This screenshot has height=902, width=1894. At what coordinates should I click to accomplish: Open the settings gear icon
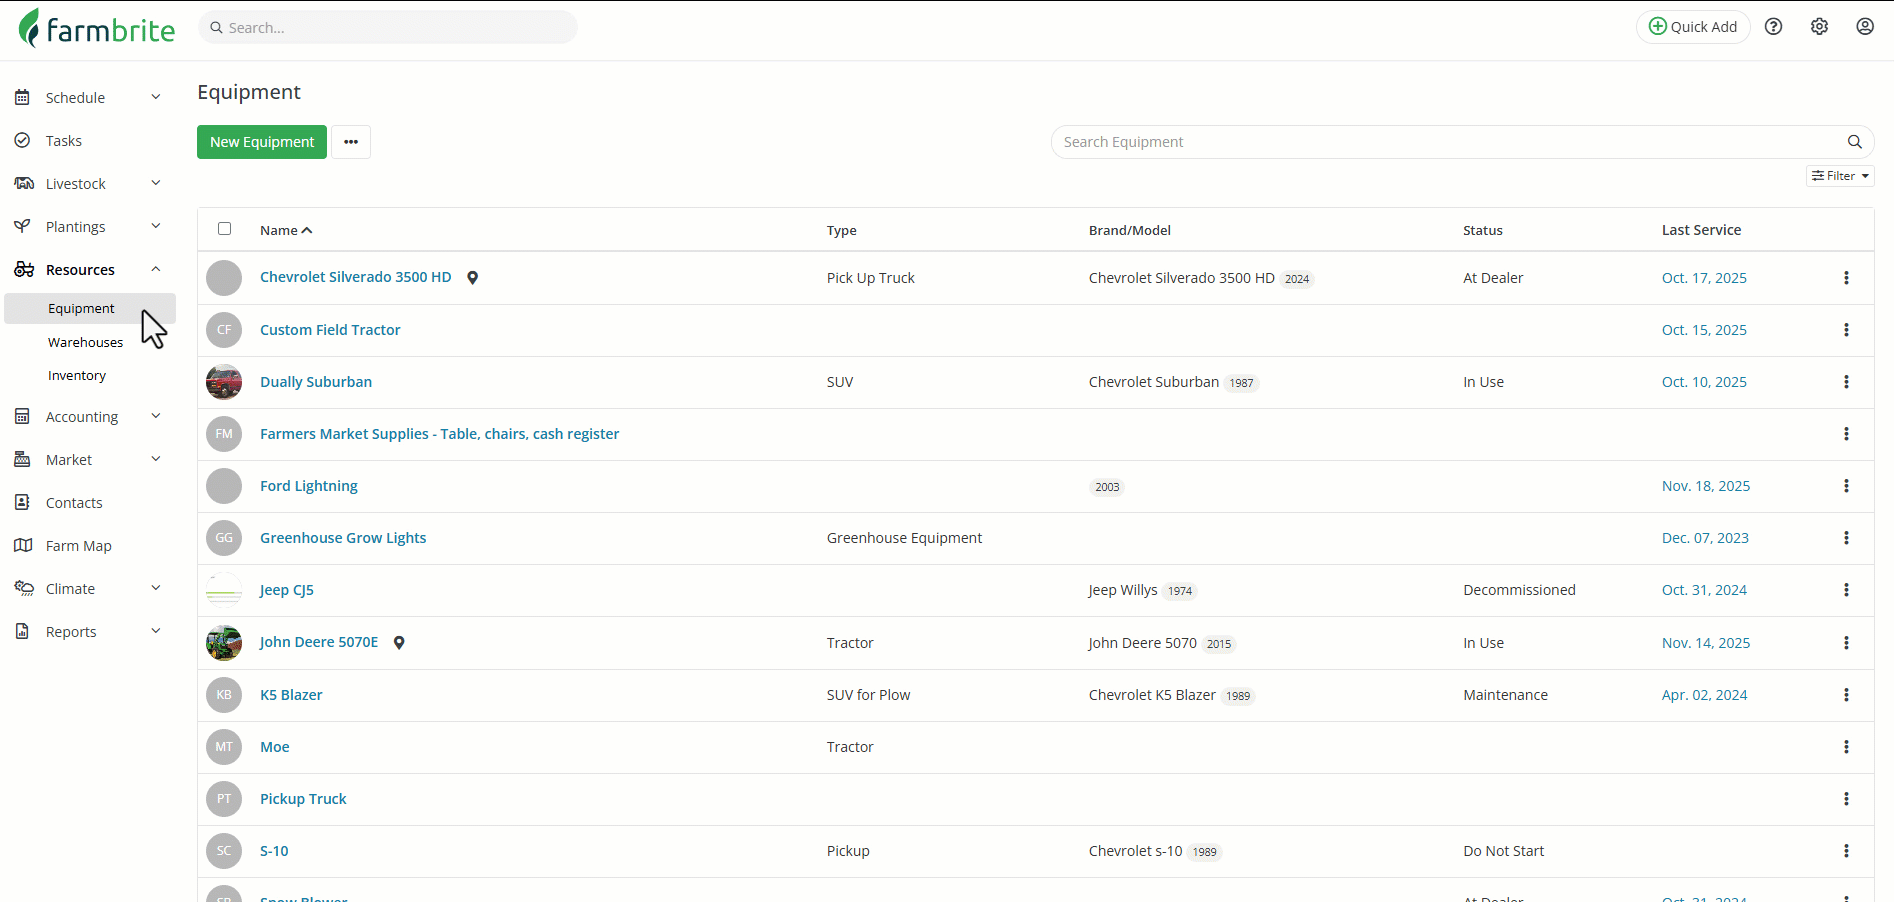click(x=1819, y=27)
